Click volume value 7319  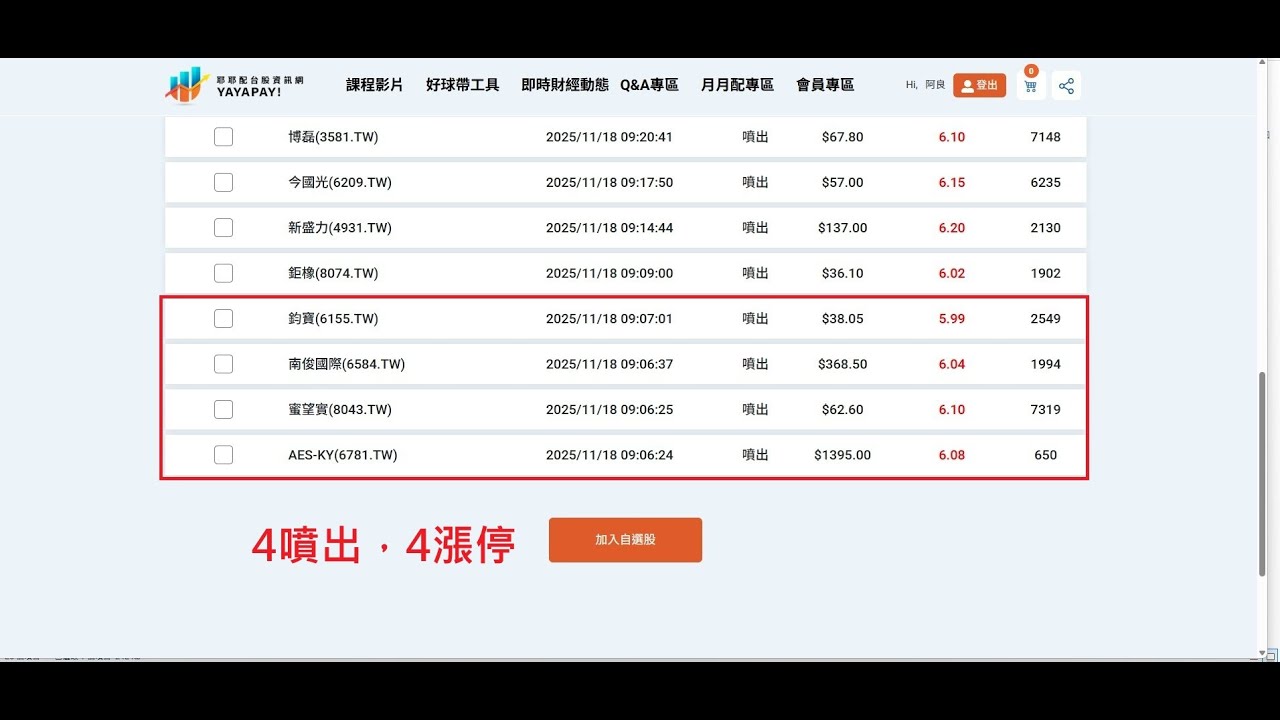coord(1045,409)
